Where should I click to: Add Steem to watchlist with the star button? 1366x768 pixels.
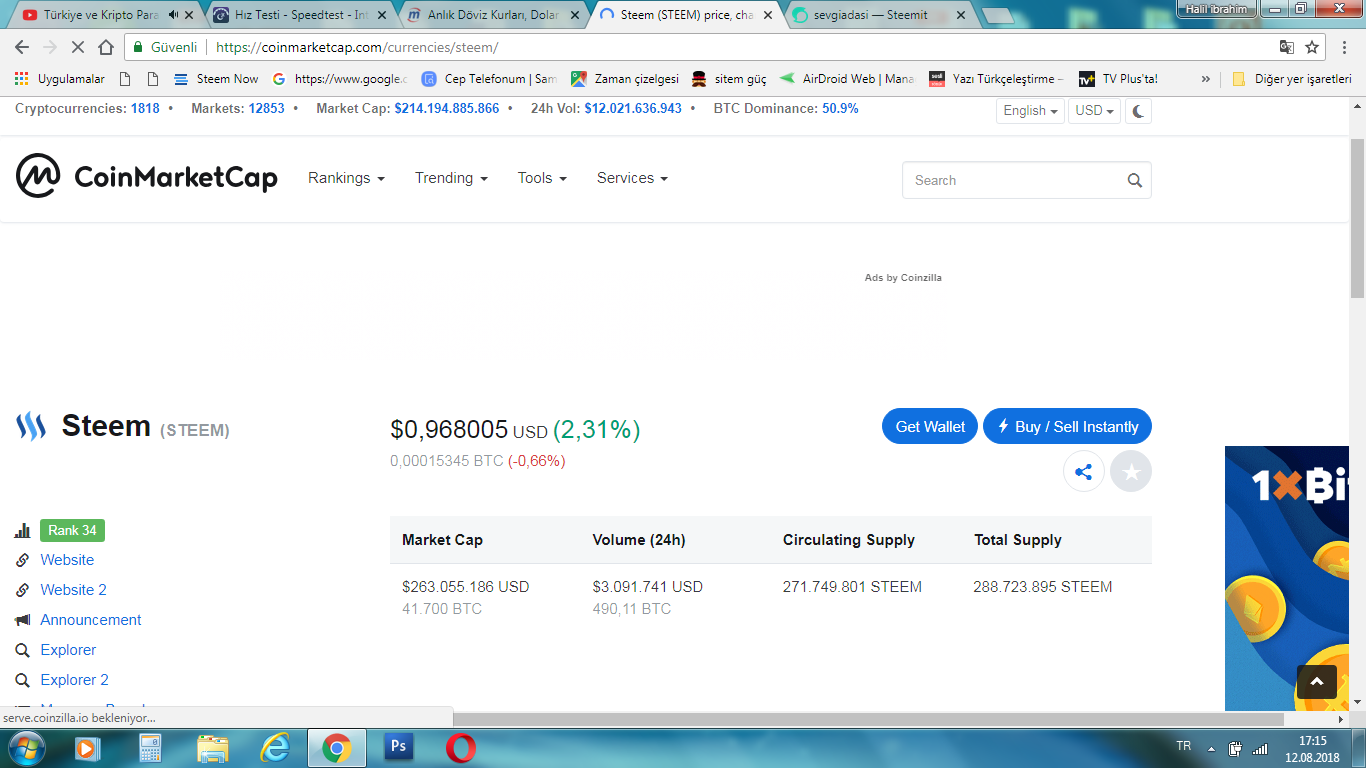(1131, 472)
